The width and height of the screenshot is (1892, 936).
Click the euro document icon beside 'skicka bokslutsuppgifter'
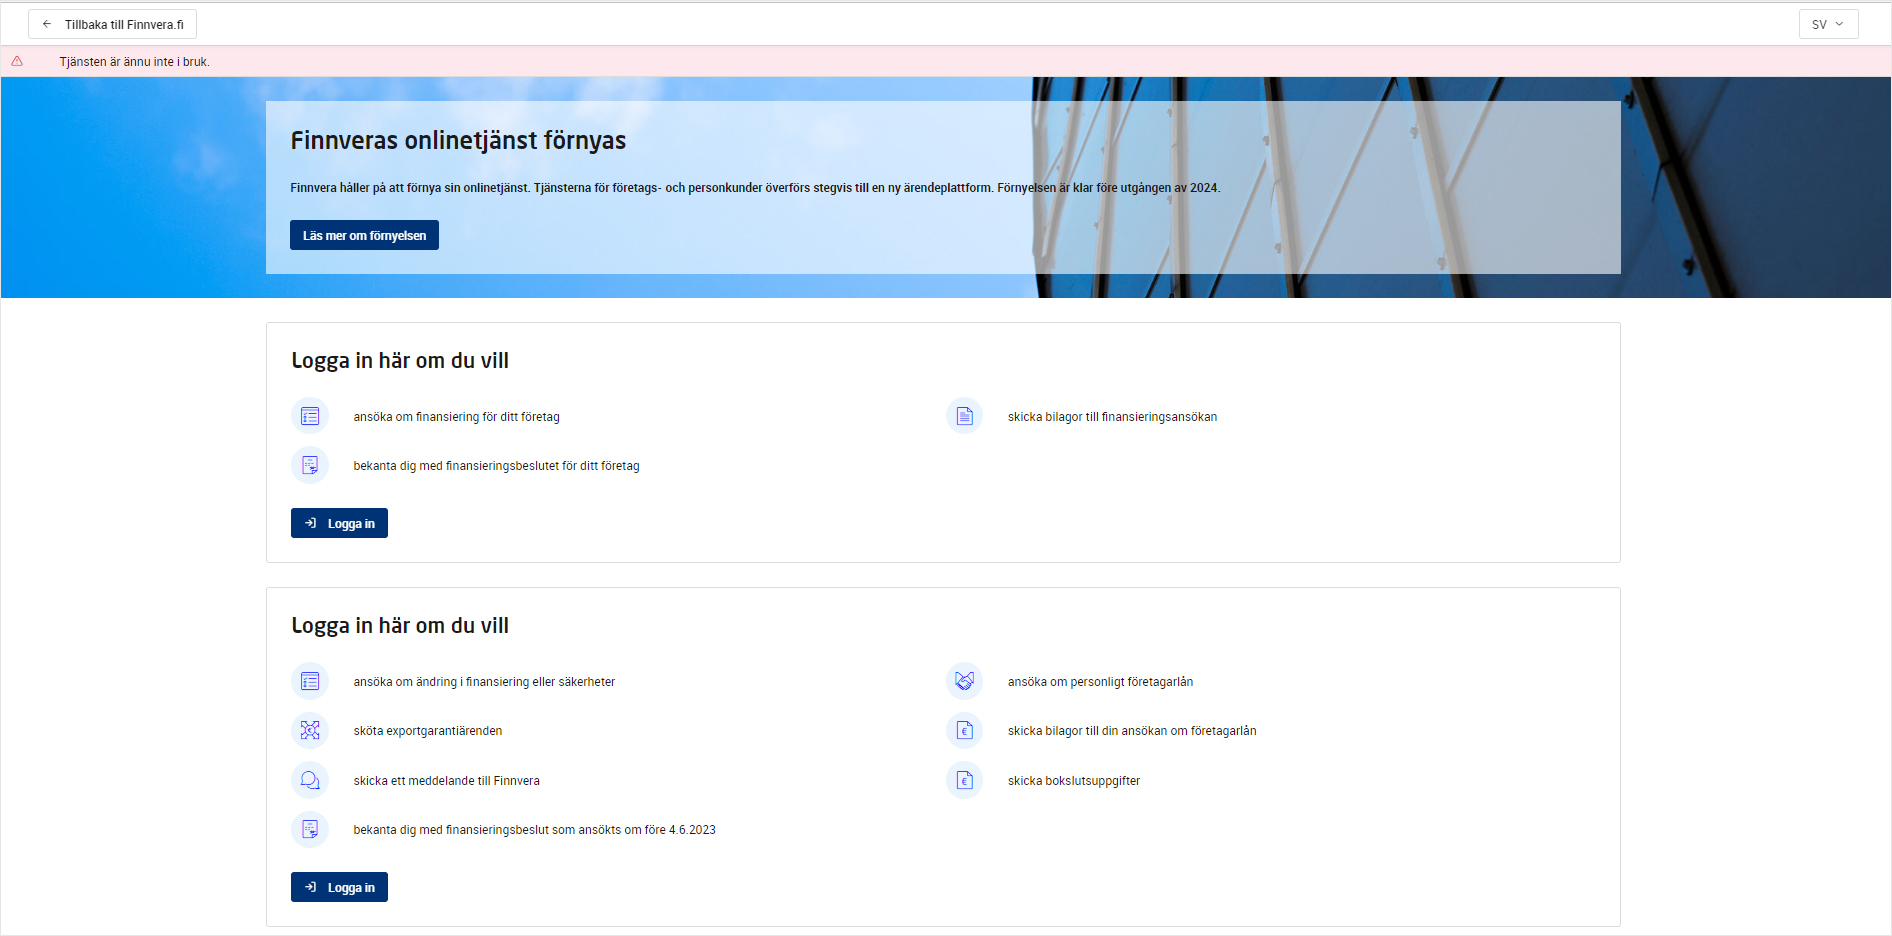click(964, 780)
